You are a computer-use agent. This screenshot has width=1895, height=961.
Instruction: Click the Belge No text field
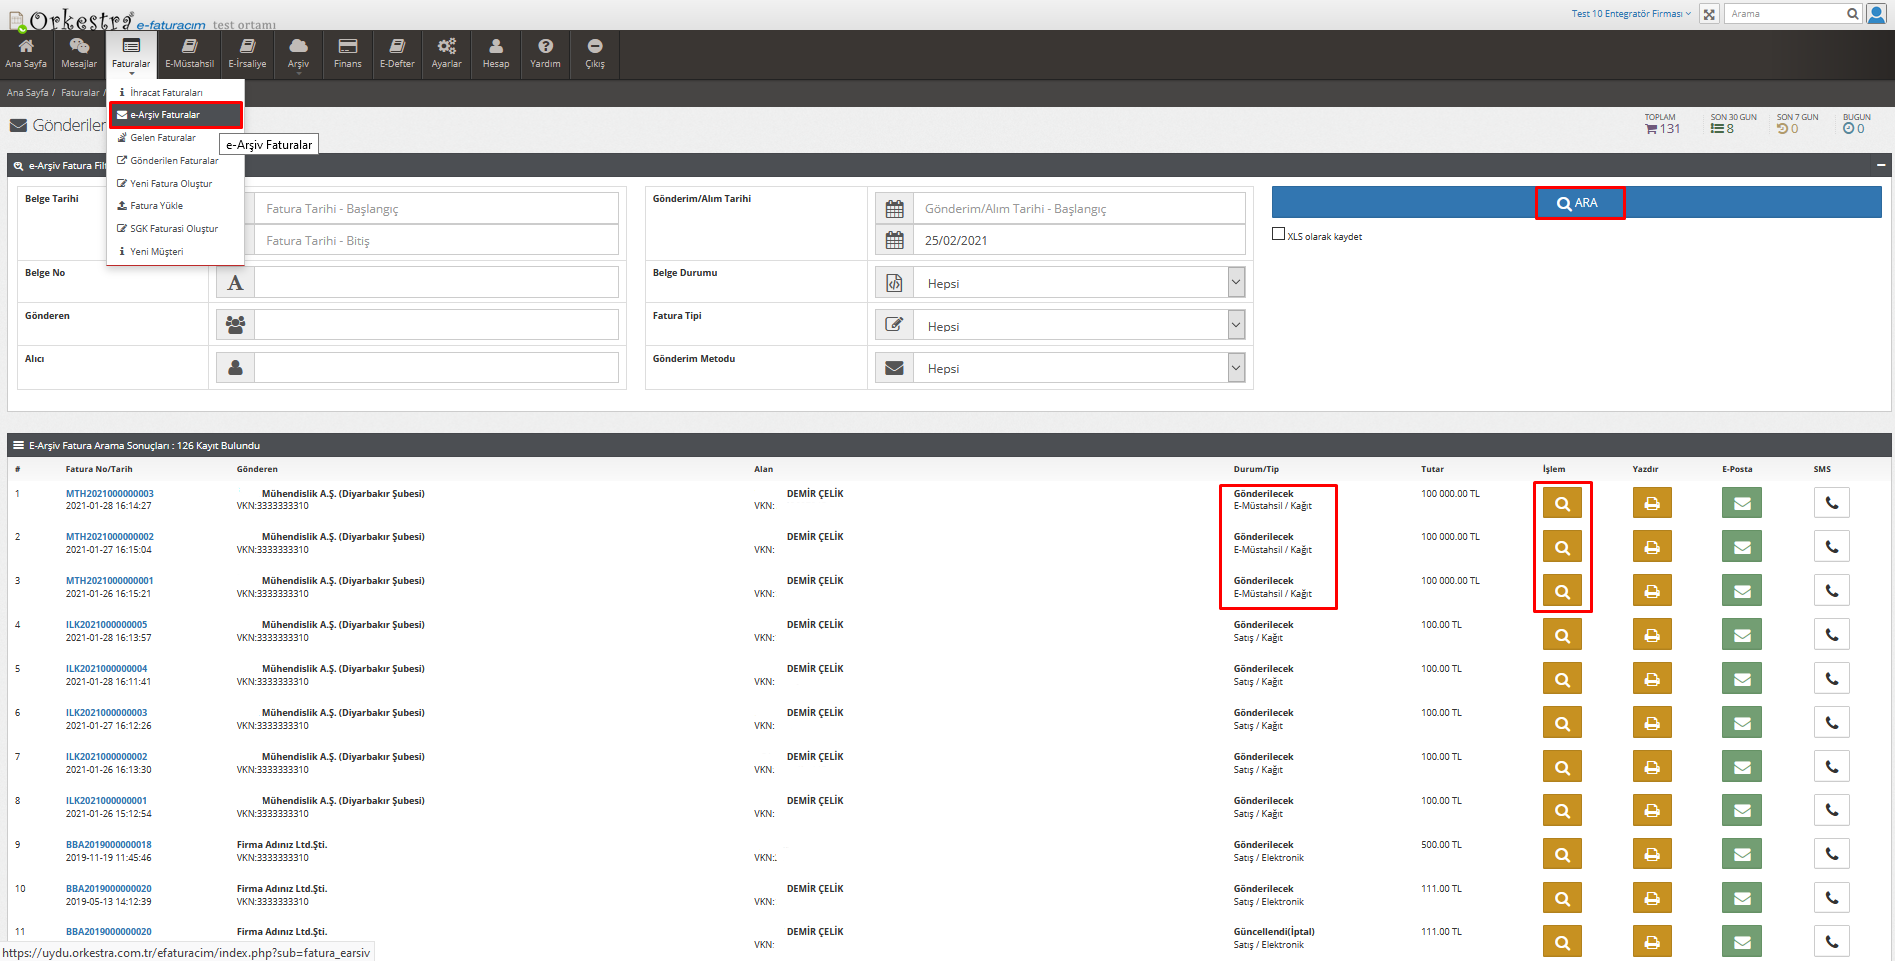pos(436,283)
